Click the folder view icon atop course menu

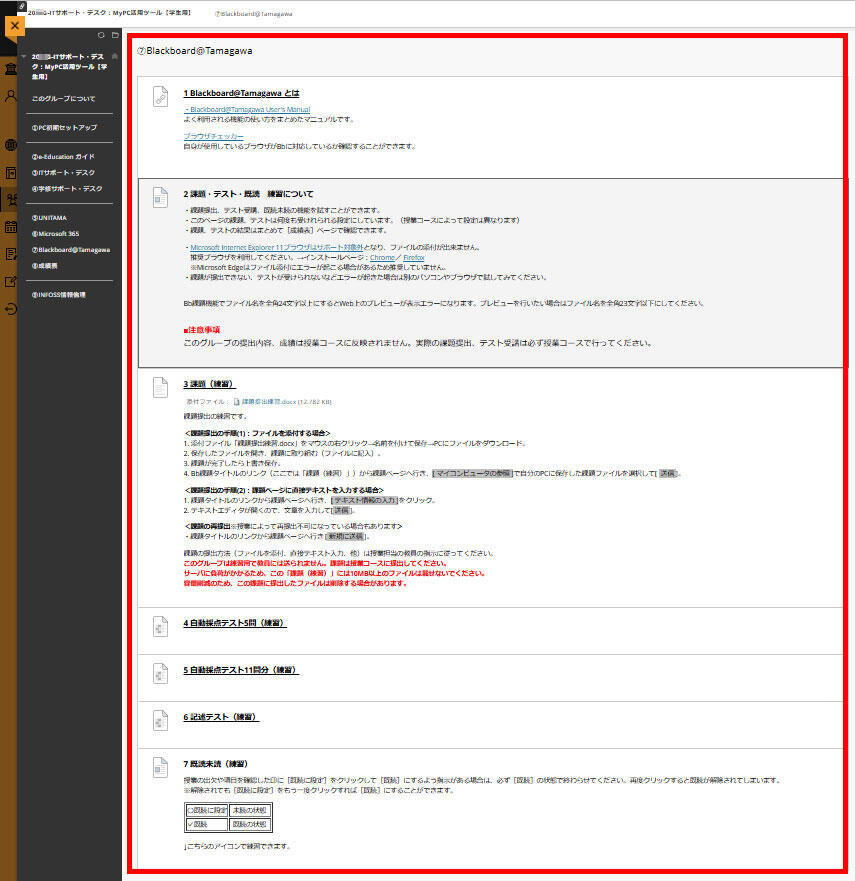pos(115,35)
